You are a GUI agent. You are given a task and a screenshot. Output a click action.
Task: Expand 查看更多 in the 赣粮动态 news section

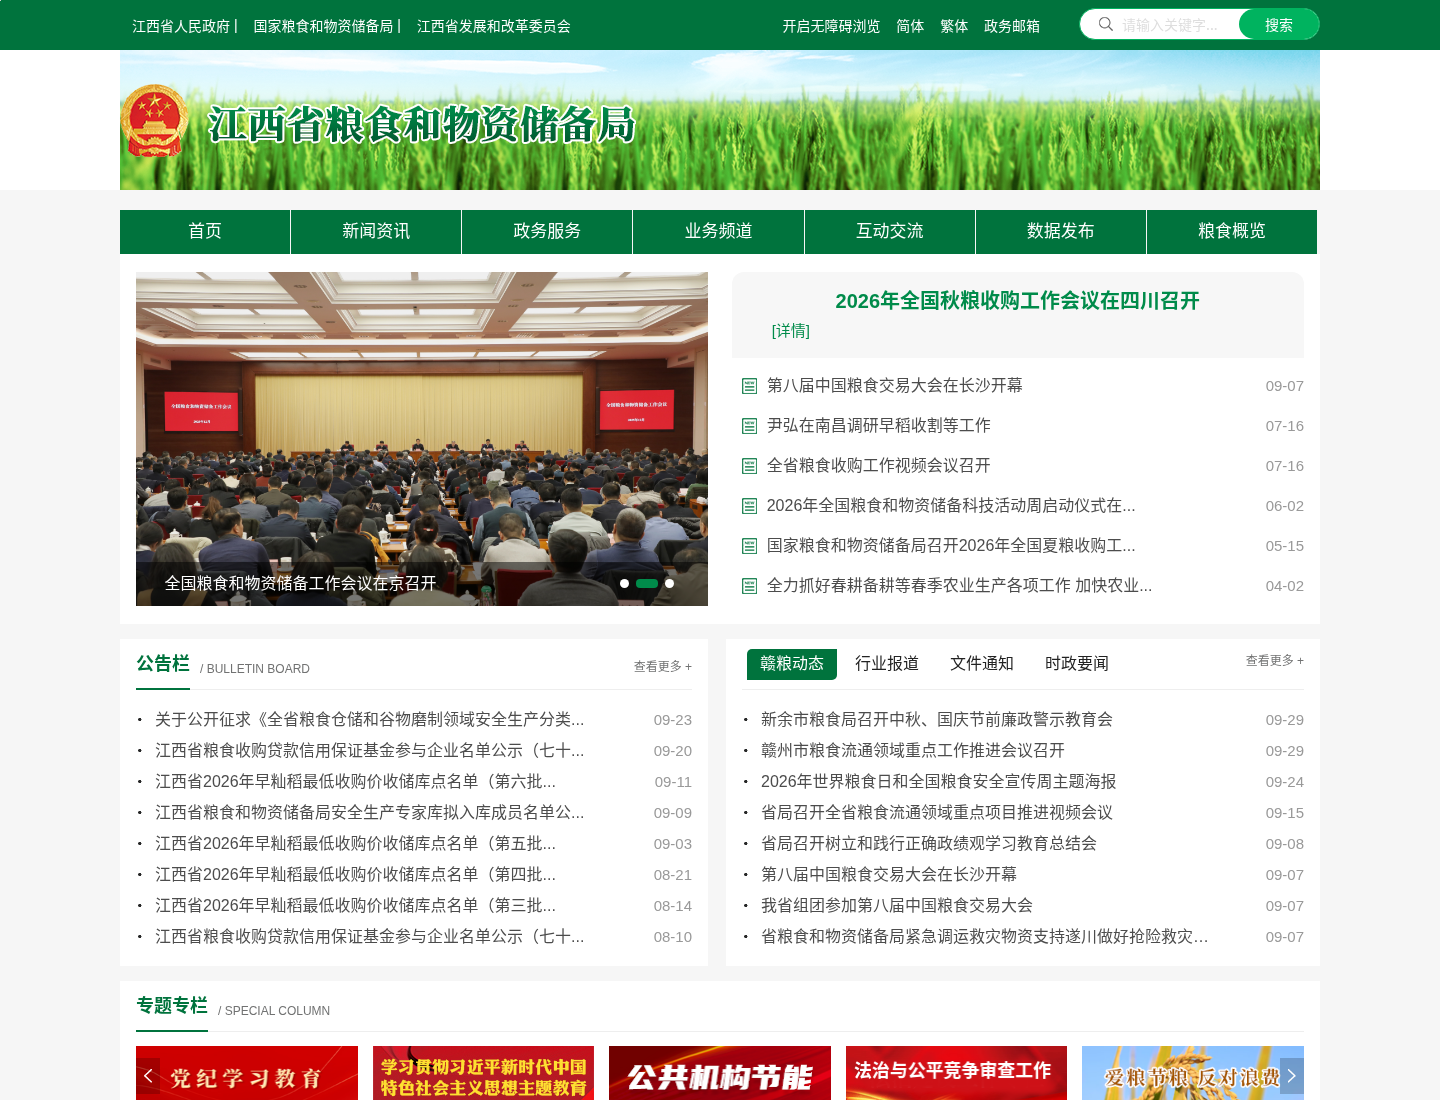tap(1274, 660)
